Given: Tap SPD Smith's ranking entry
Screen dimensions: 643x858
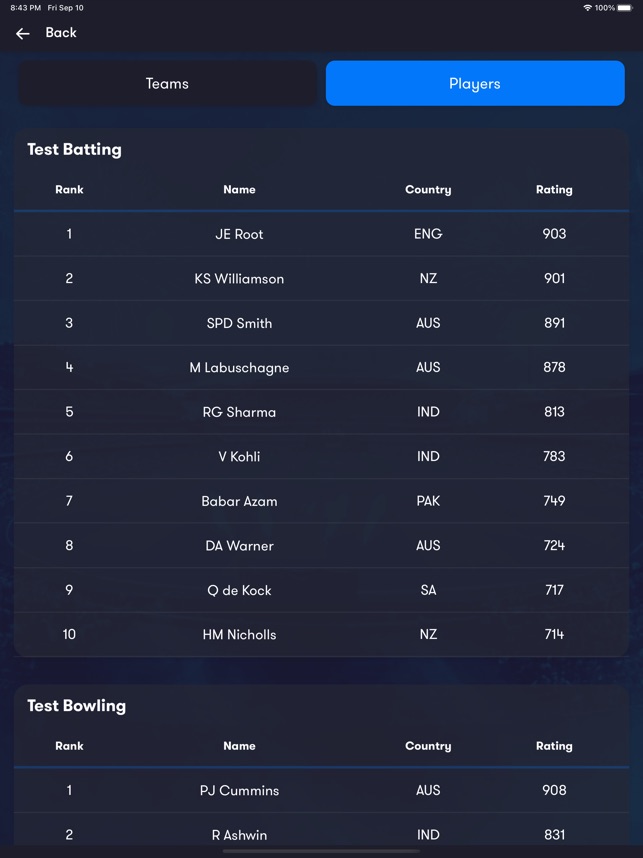Looking at the screenshot, I should point(321,323).
